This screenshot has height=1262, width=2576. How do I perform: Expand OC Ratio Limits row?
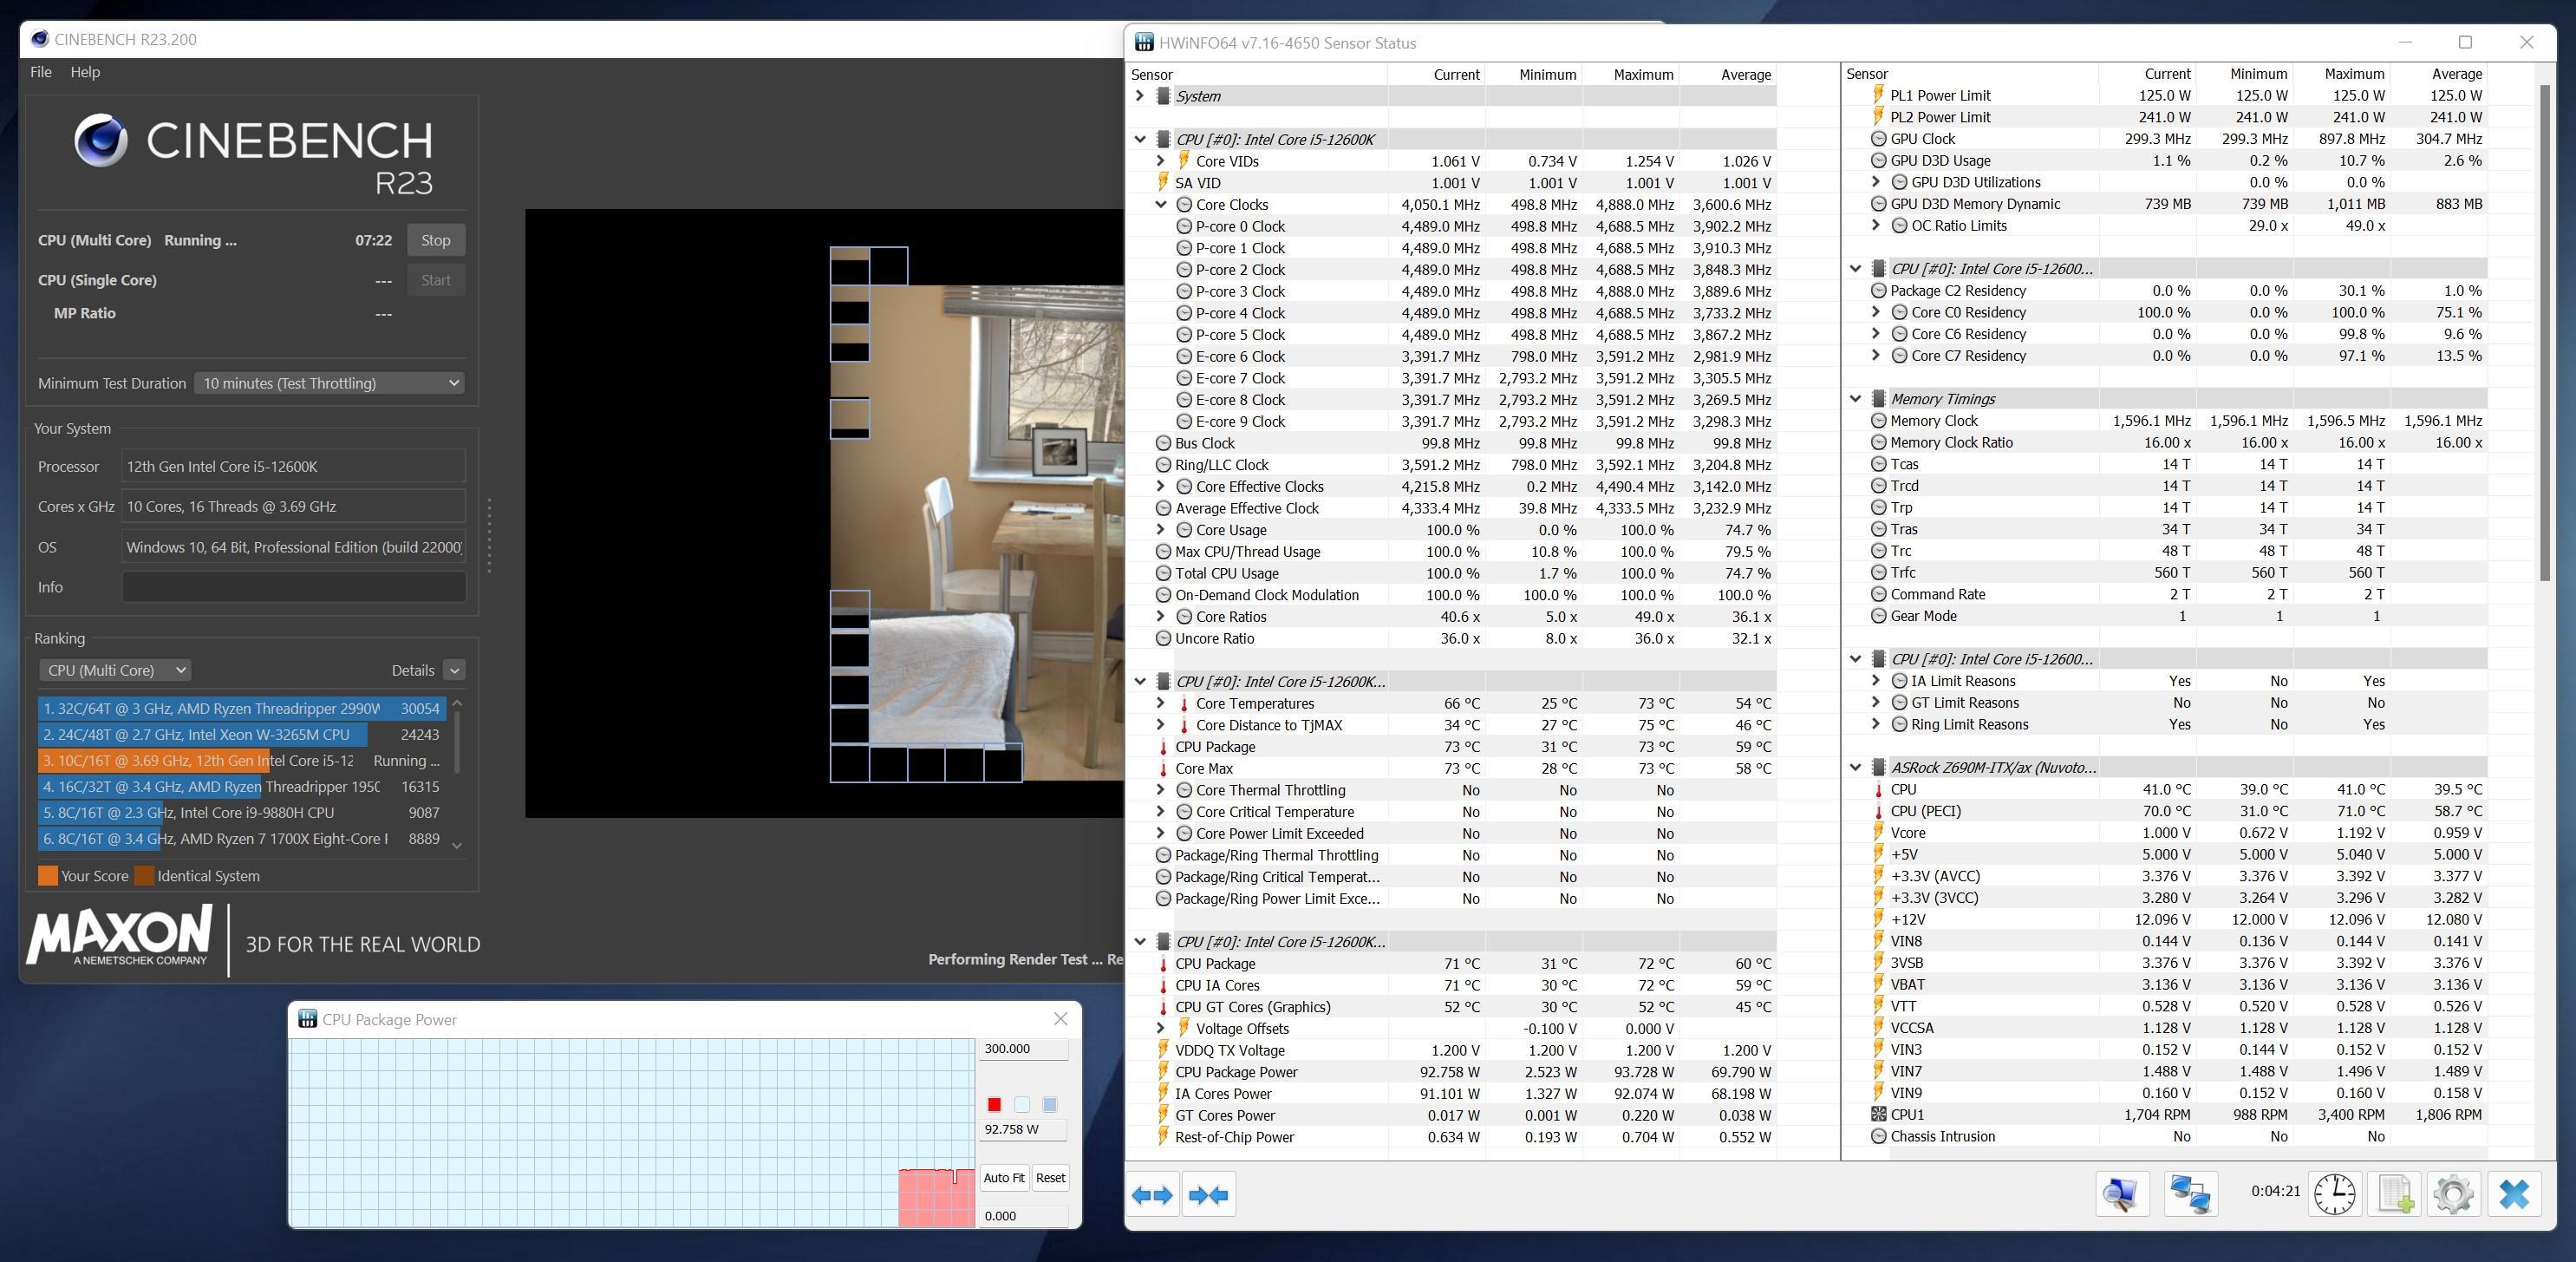[1876, 225]
